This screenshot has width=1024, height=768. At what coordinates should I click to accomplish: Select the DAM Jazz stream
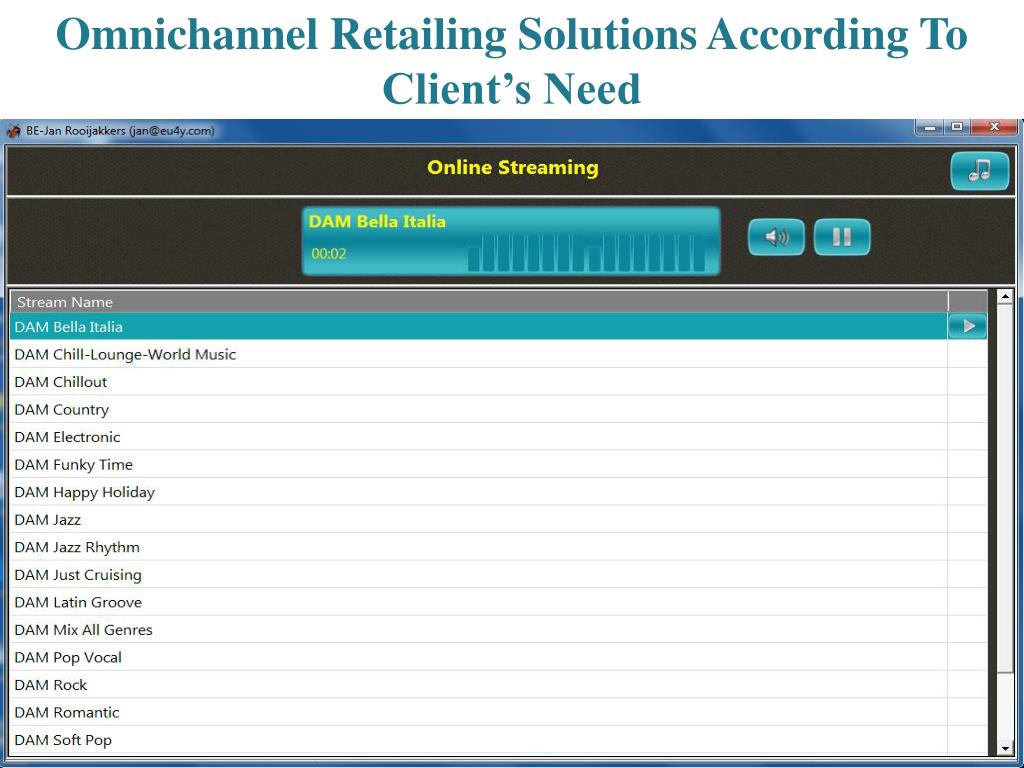pos(479,519)
